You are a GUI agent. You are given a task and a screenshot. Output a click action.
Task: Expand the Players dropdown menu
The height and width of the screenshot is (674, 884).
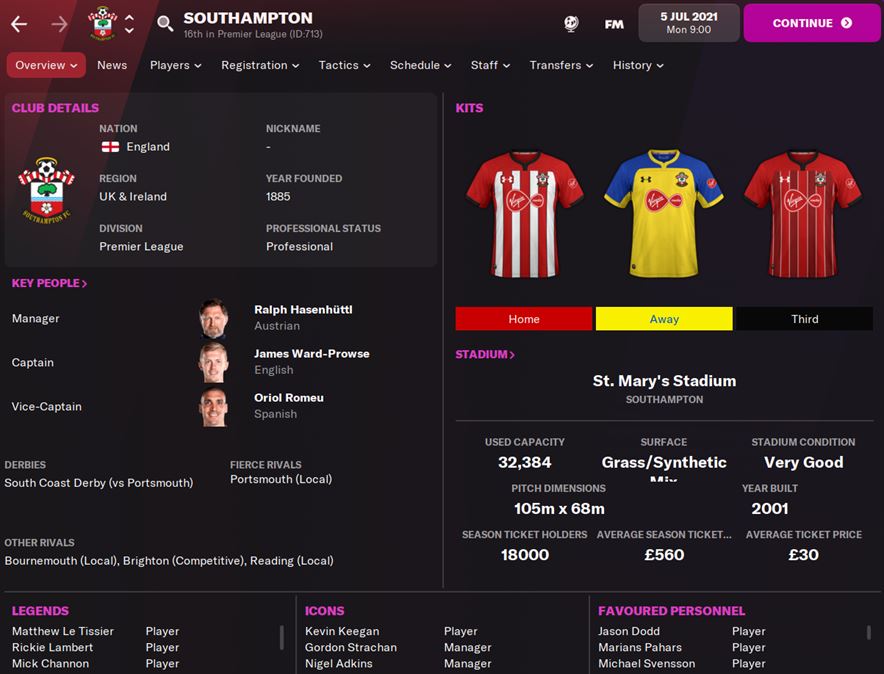pos(175,65)
